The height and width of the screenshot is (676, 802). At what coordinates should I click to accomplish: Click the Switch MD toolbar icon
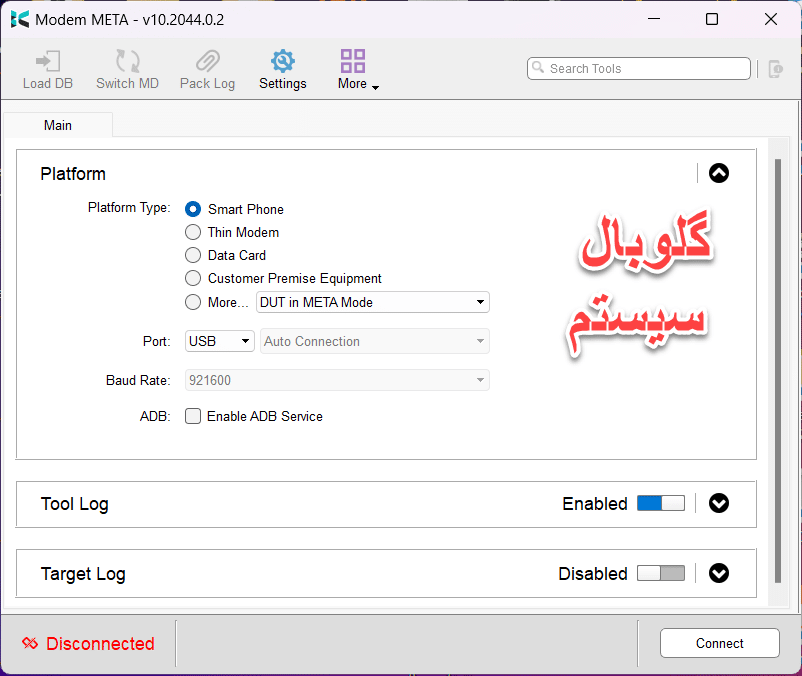(x=127, y=61)
